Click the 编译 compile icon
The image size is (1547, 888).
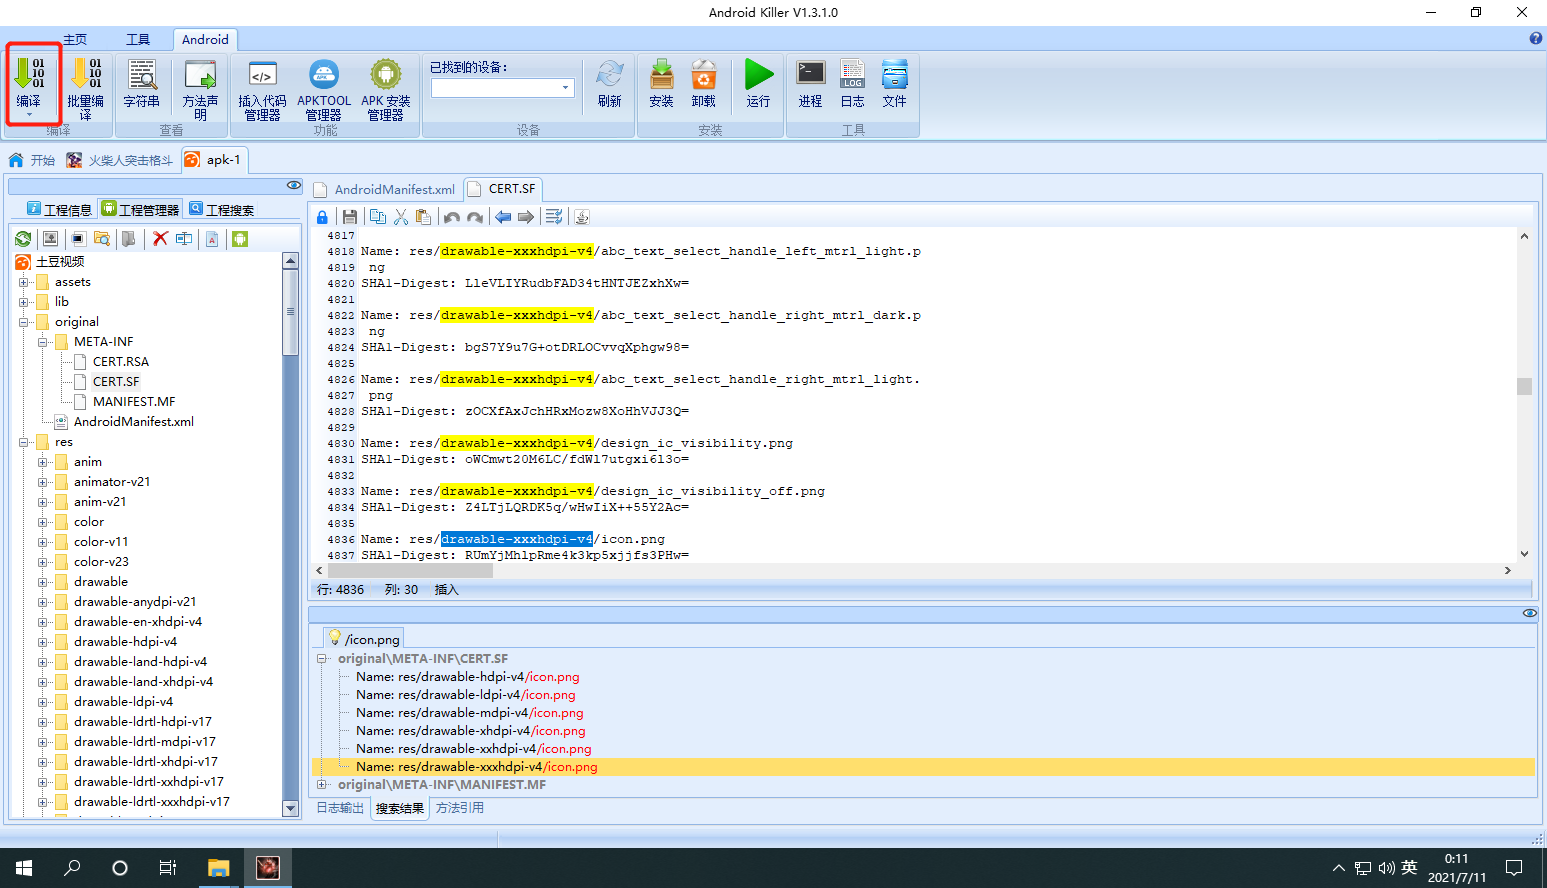pyautogui.click(x=29, y=85)
